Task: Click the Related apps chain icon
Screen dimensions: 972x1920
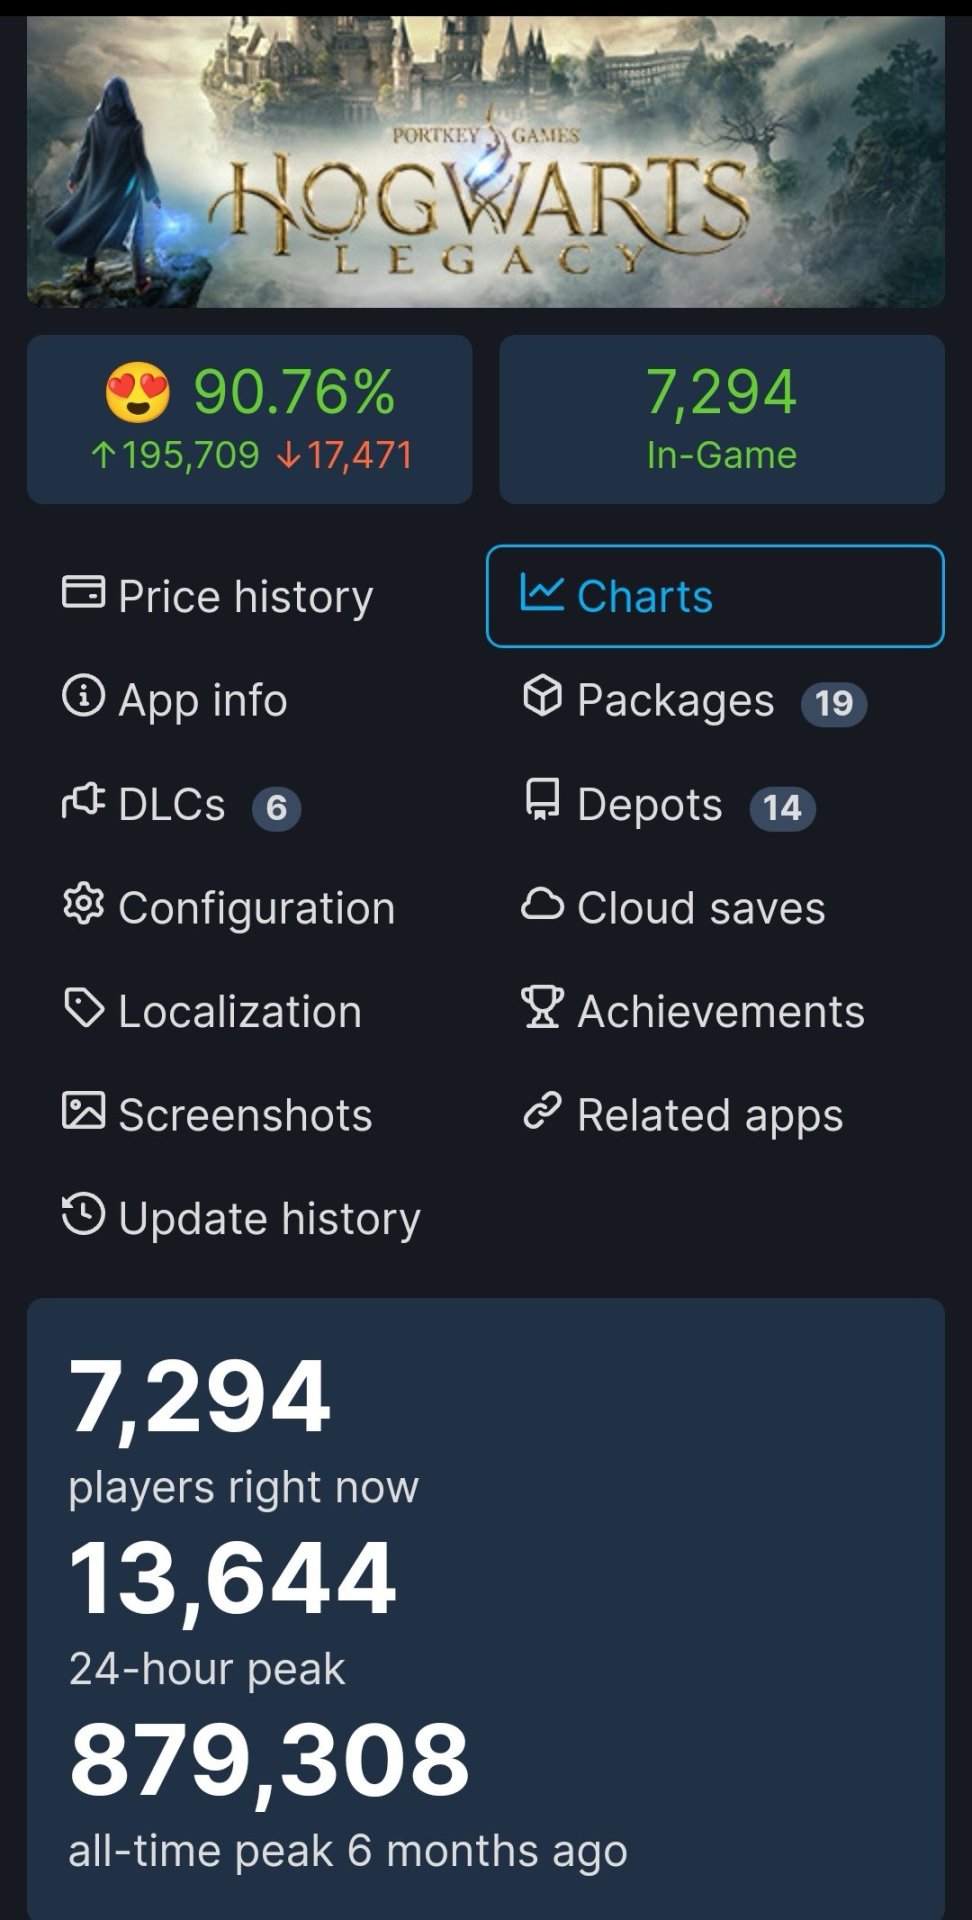Action: (542, 1111)
